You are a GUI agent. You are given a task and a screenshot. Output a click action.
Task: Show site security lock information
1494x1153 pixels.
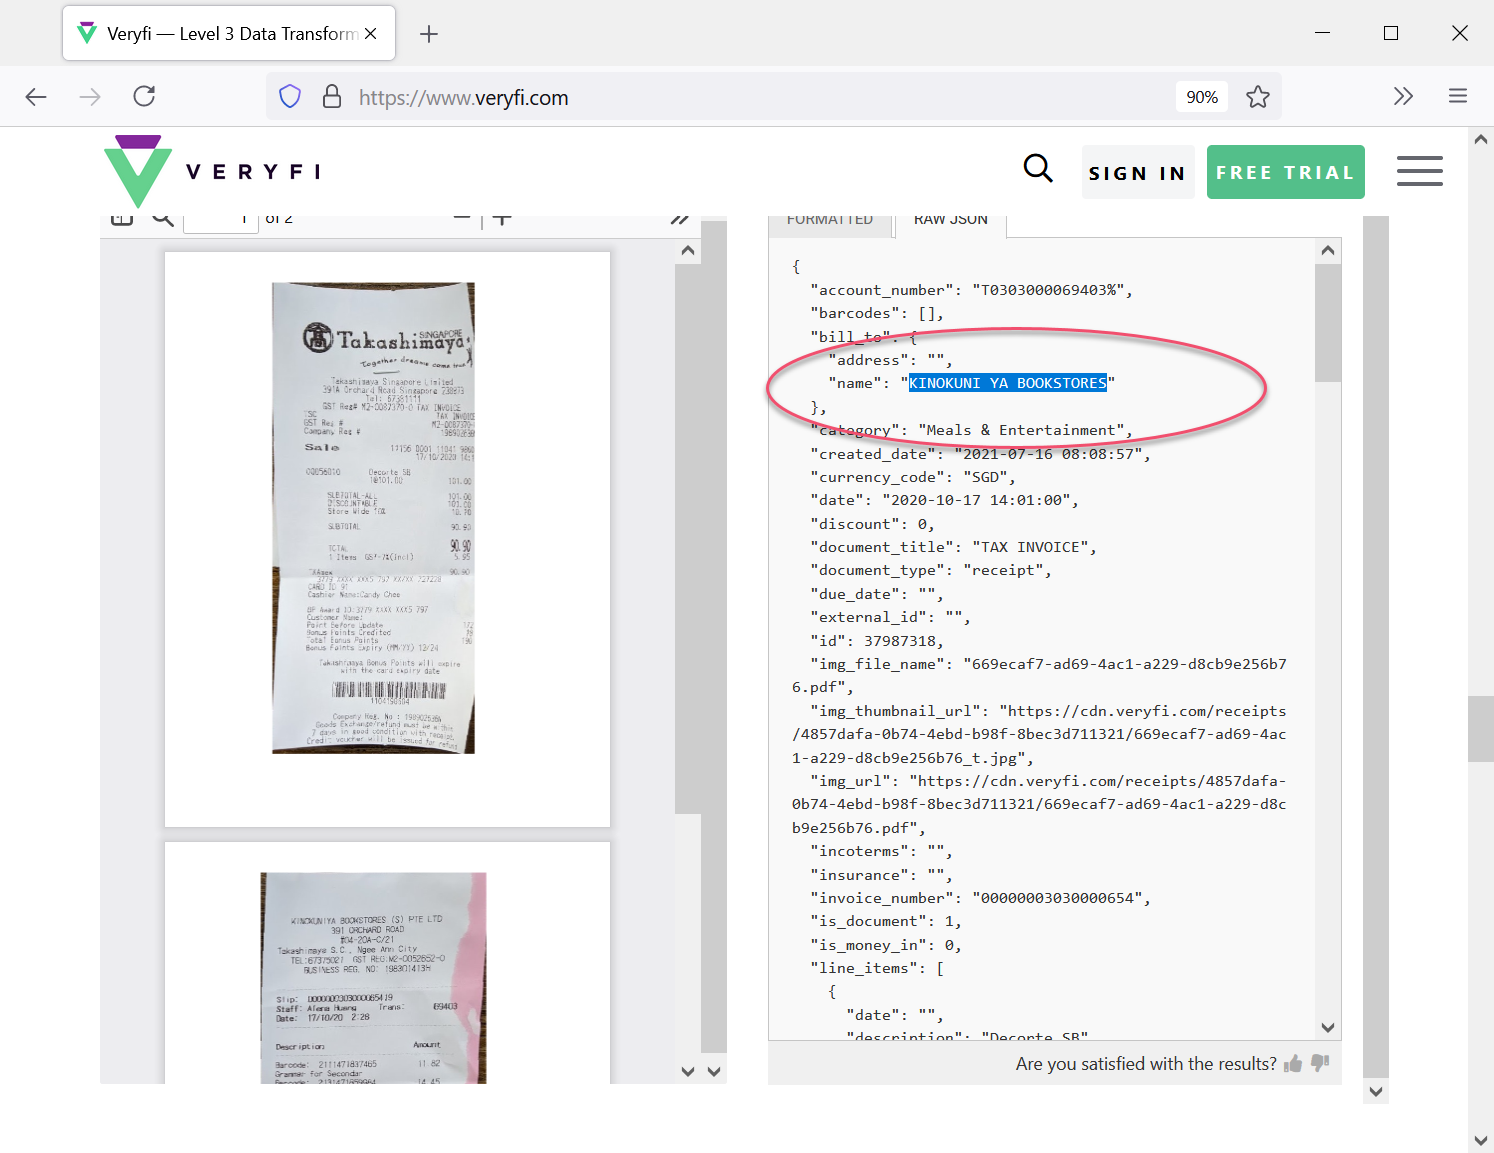click(x=332, y=97)
